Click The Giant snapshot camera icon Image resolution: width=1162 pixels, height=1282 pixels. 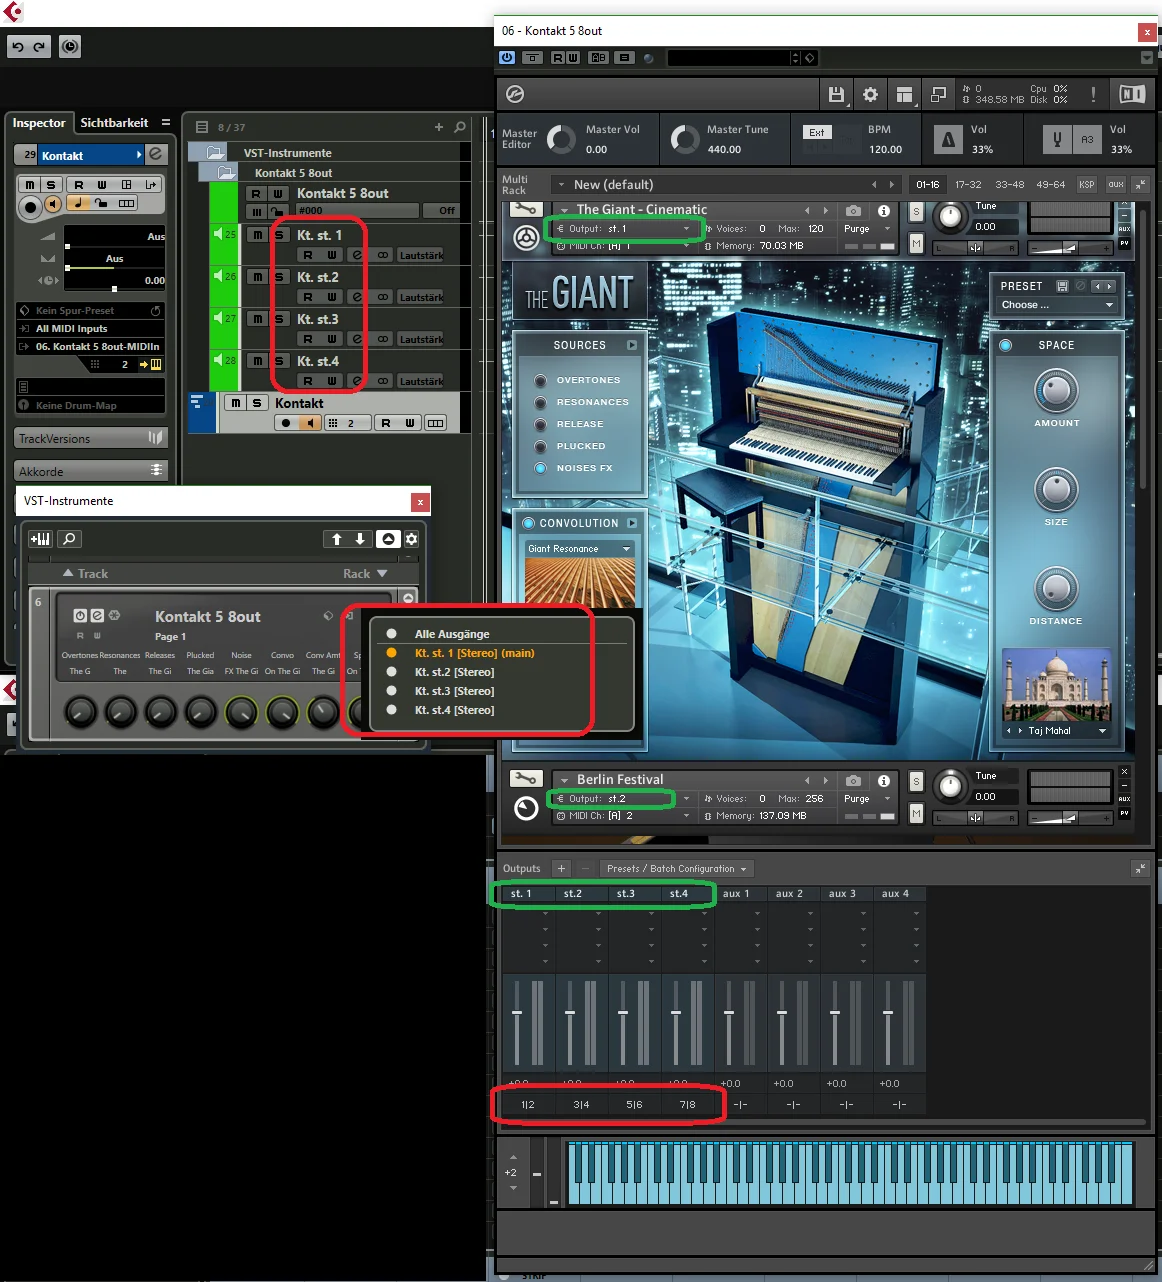(x=853, y=211)
